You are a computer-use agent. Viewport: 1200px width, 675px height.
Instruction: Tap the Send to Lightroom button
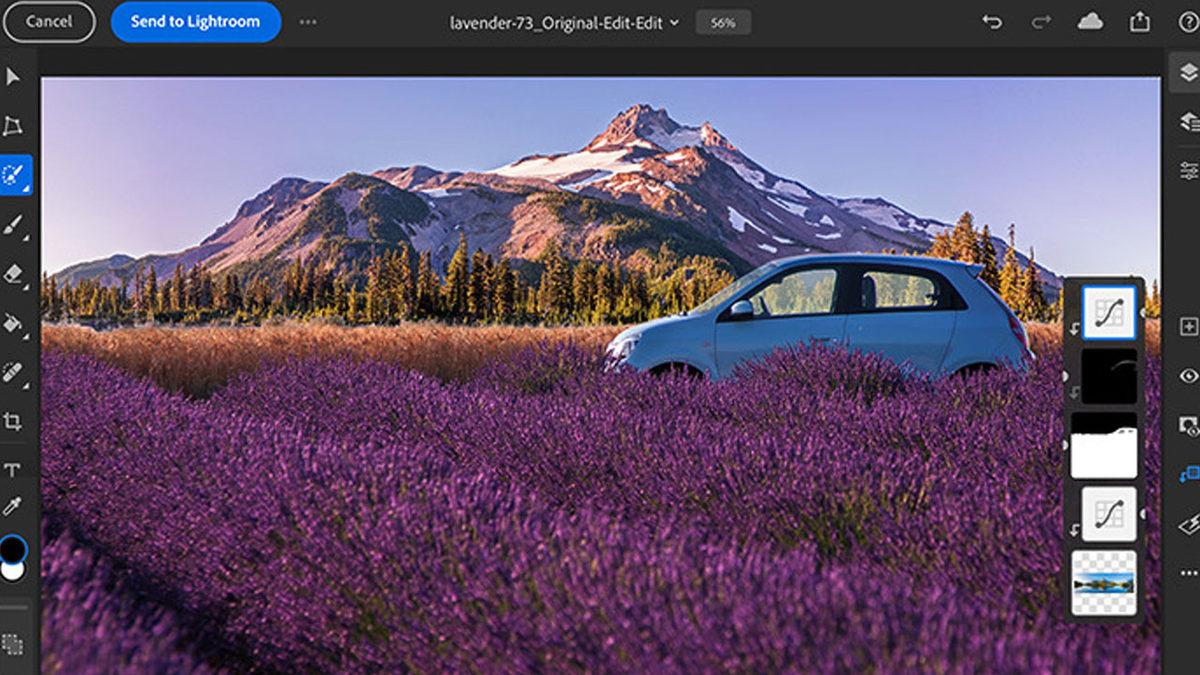(195, 21)
